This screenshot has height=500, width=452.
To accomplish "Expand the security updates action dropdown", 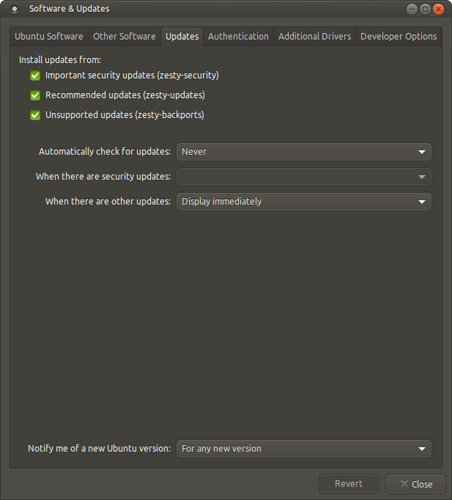I will point(304,177).
